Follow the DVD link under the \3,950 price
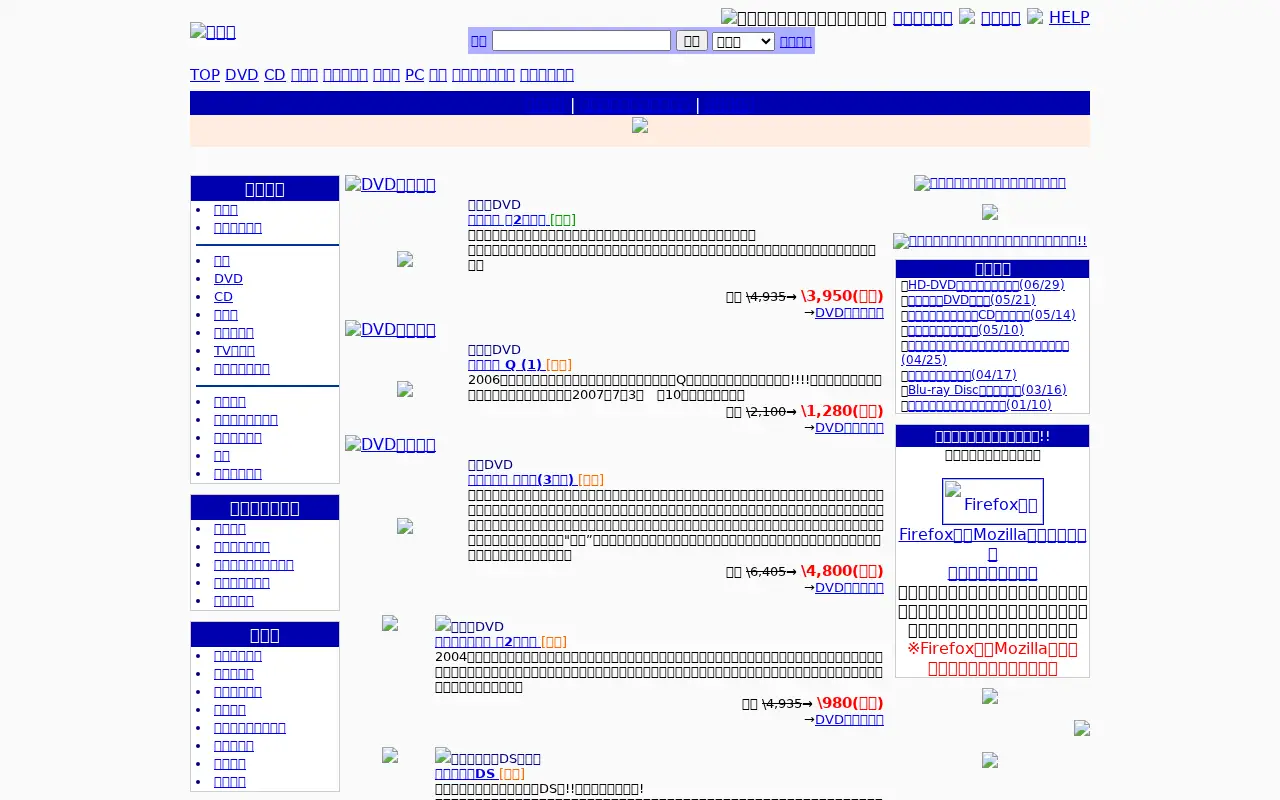This screenshot has height=800, width=1280. (x=849, y=313)
